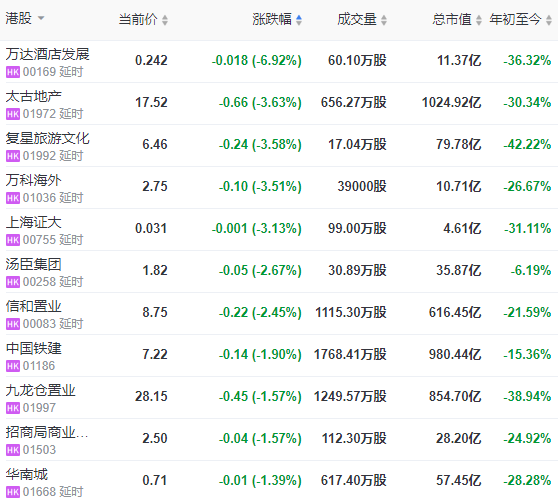
Task: Click change -0.24 (-3.58%)
Action: (x=260, y=144)
